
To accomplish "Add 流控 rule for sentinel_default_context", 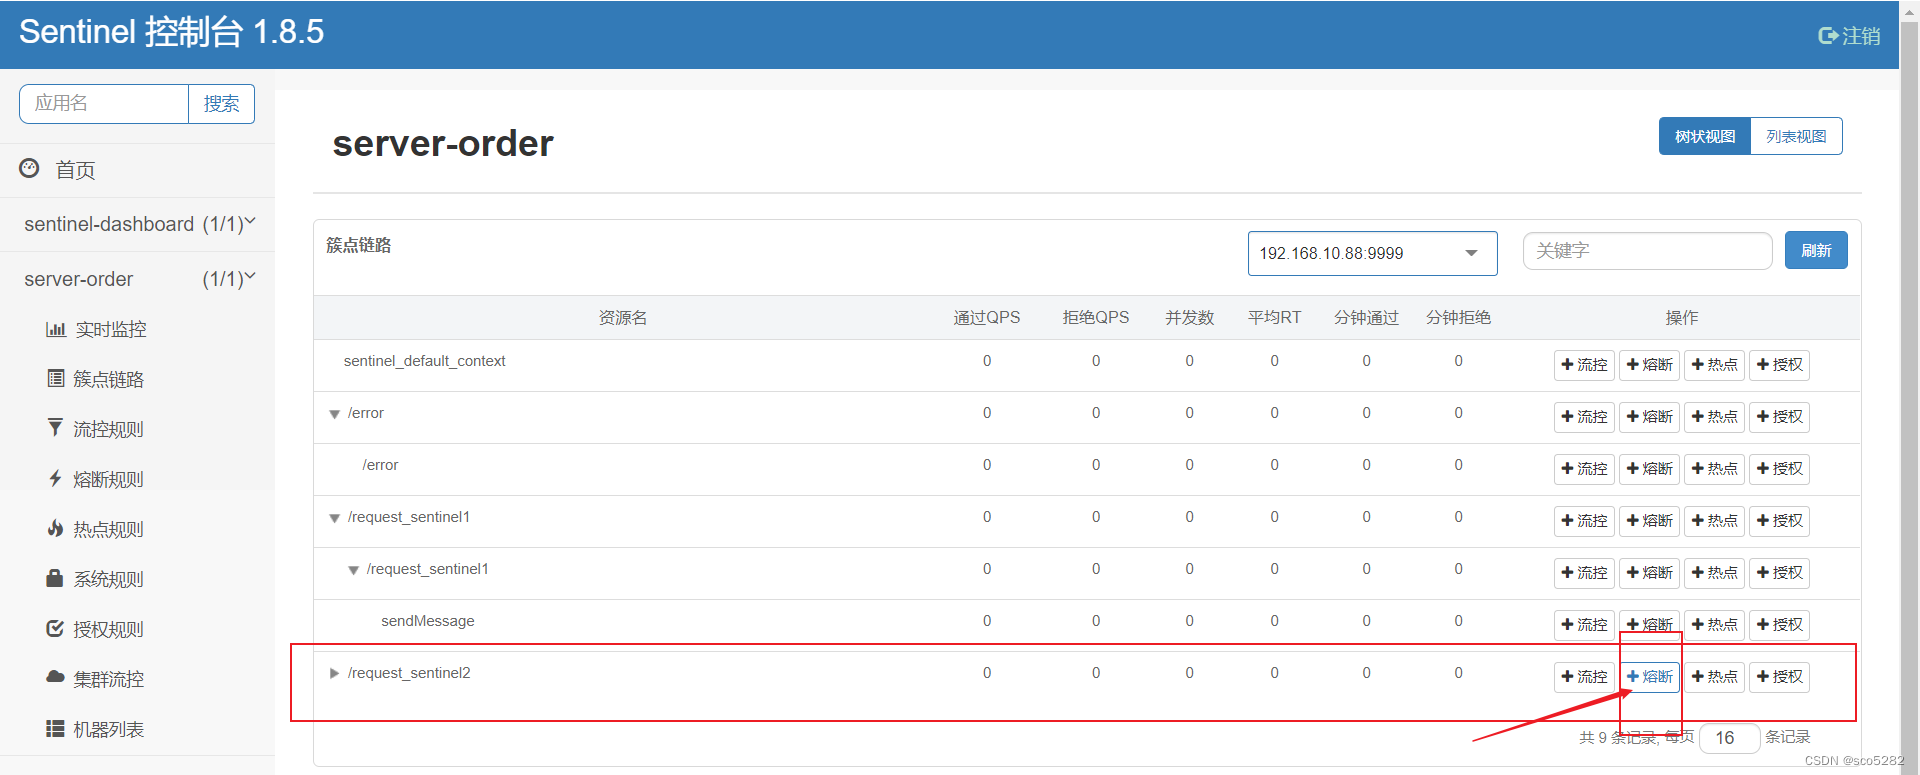I will click(x=1584, y=365).
